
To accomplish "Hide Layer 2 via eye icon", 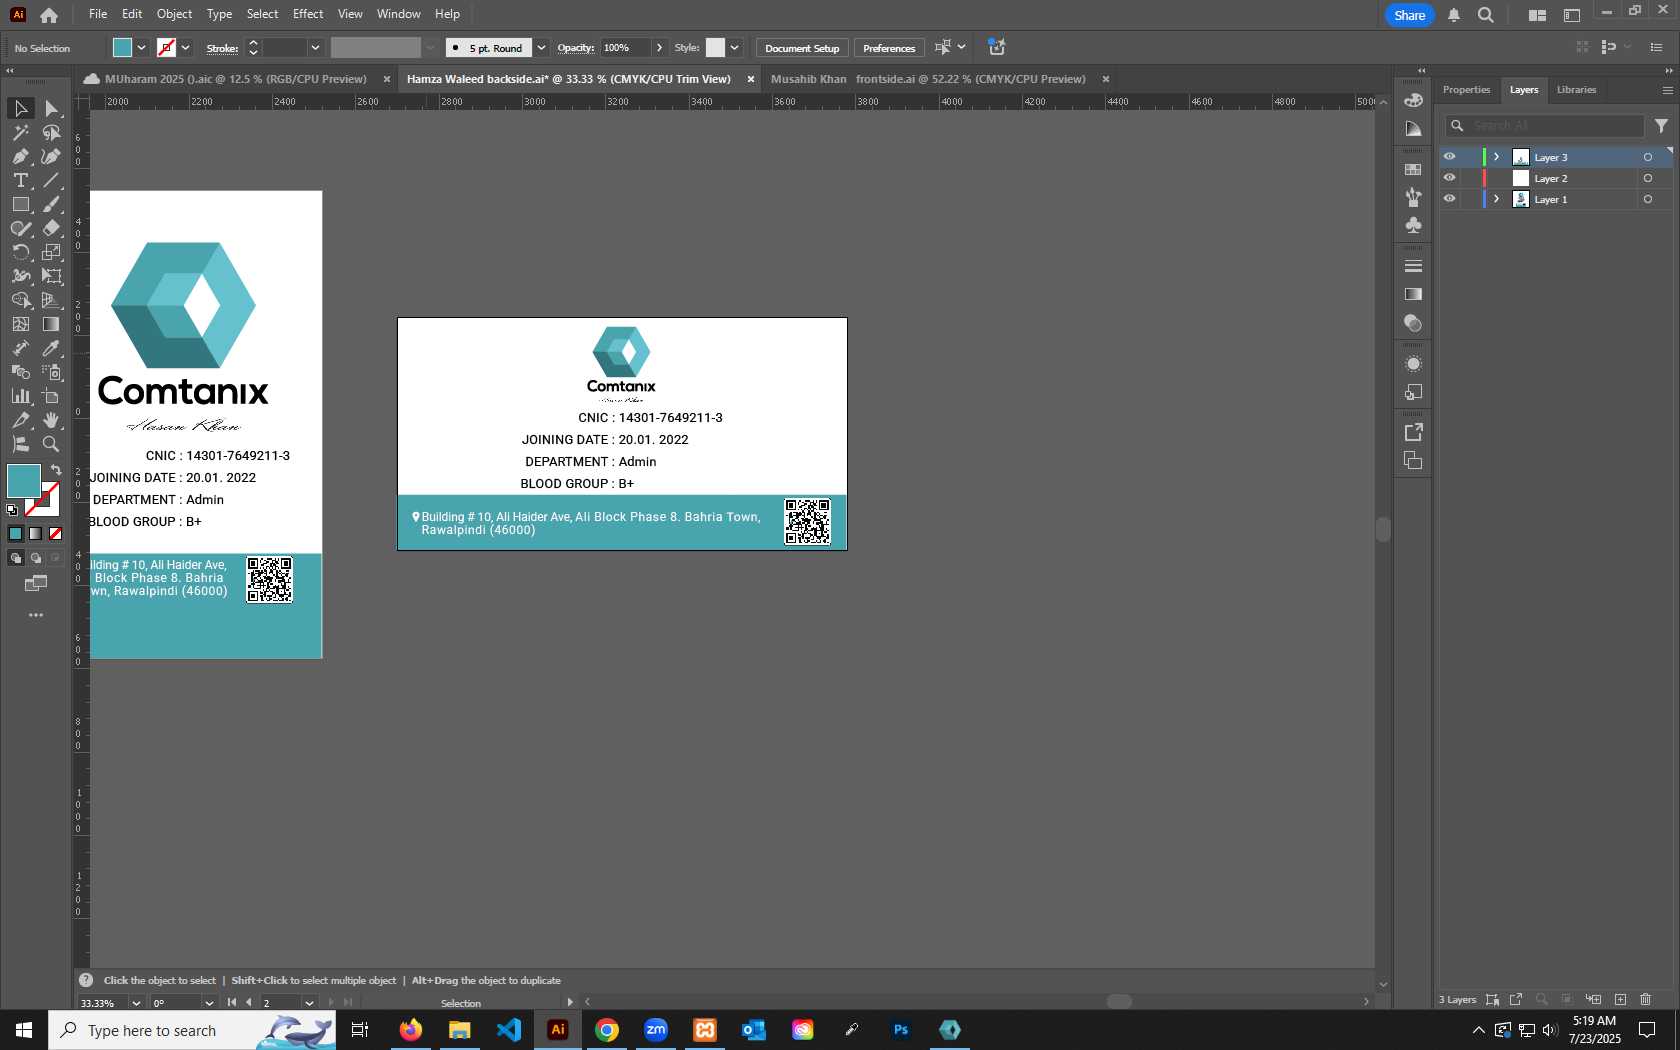I will [1449, 178].
